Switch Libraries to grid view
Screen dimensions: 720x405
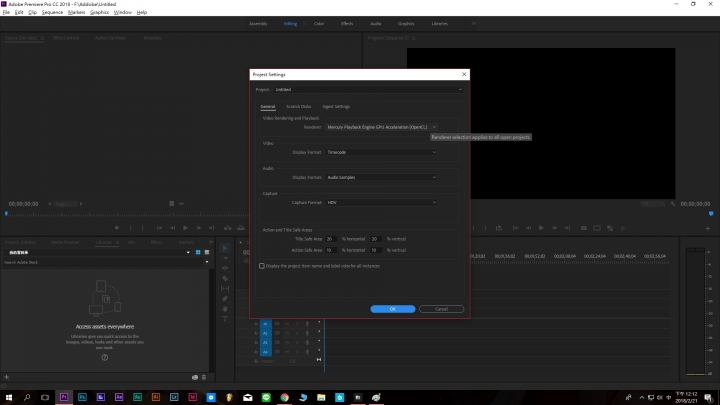tap(198, 252)
